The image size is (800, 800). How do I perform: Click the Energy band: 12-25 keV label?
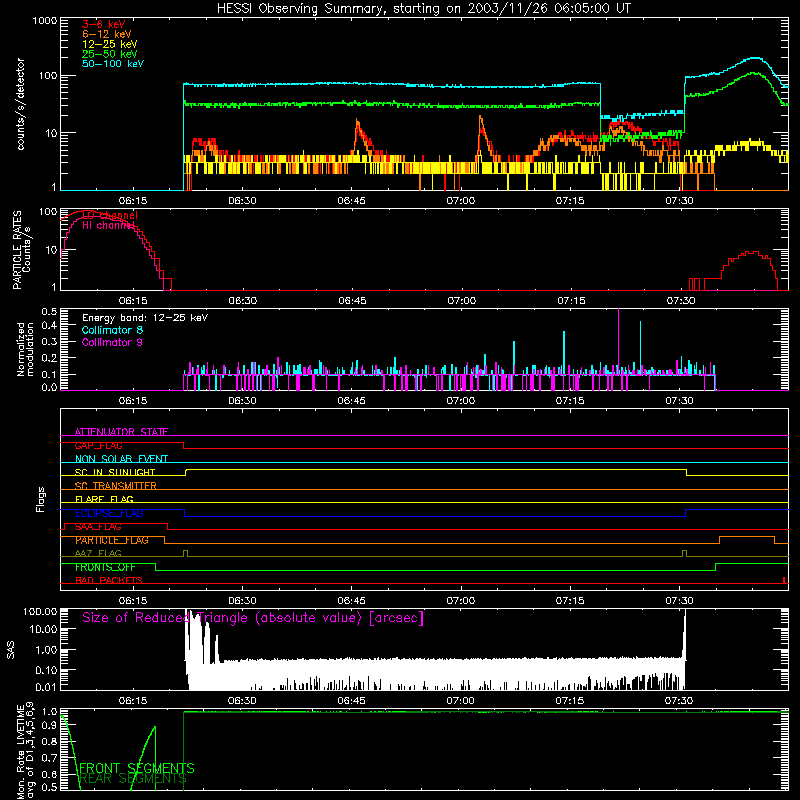pos(145,318)
